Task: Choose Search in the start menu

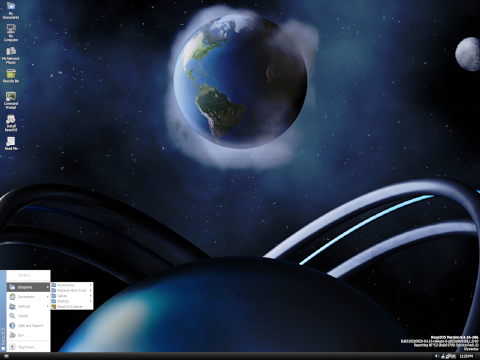Action: (28, 316)
